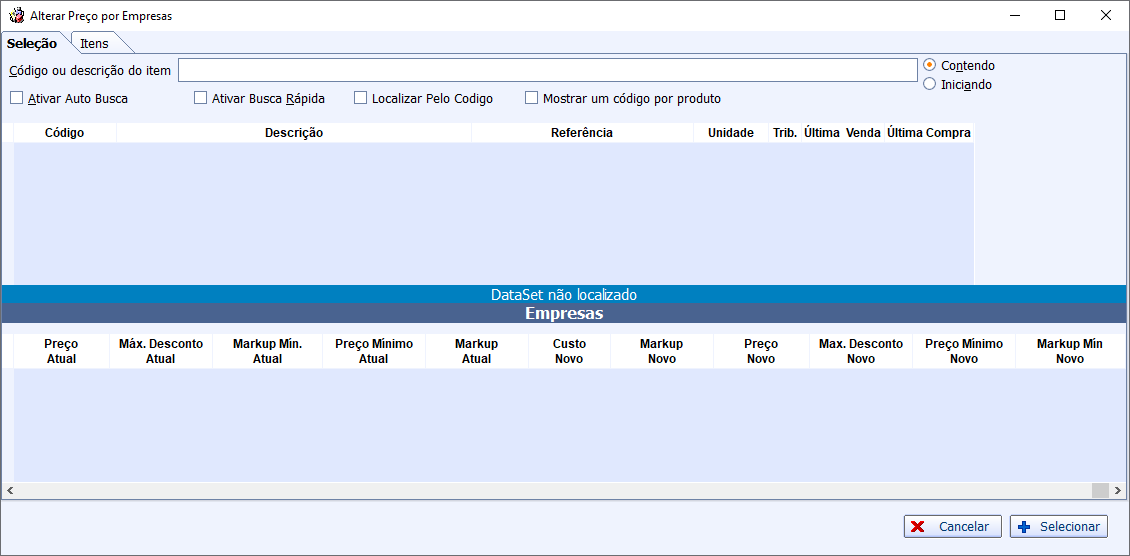Toggle Ativar Busca Rápida checkbox

200,98
